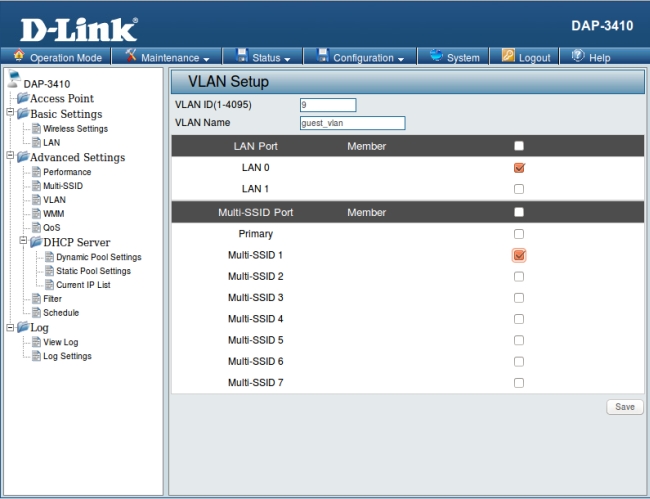Click the VLAN Name text field
Viewport: 650px width, 499px height.
tap(352, 124)
